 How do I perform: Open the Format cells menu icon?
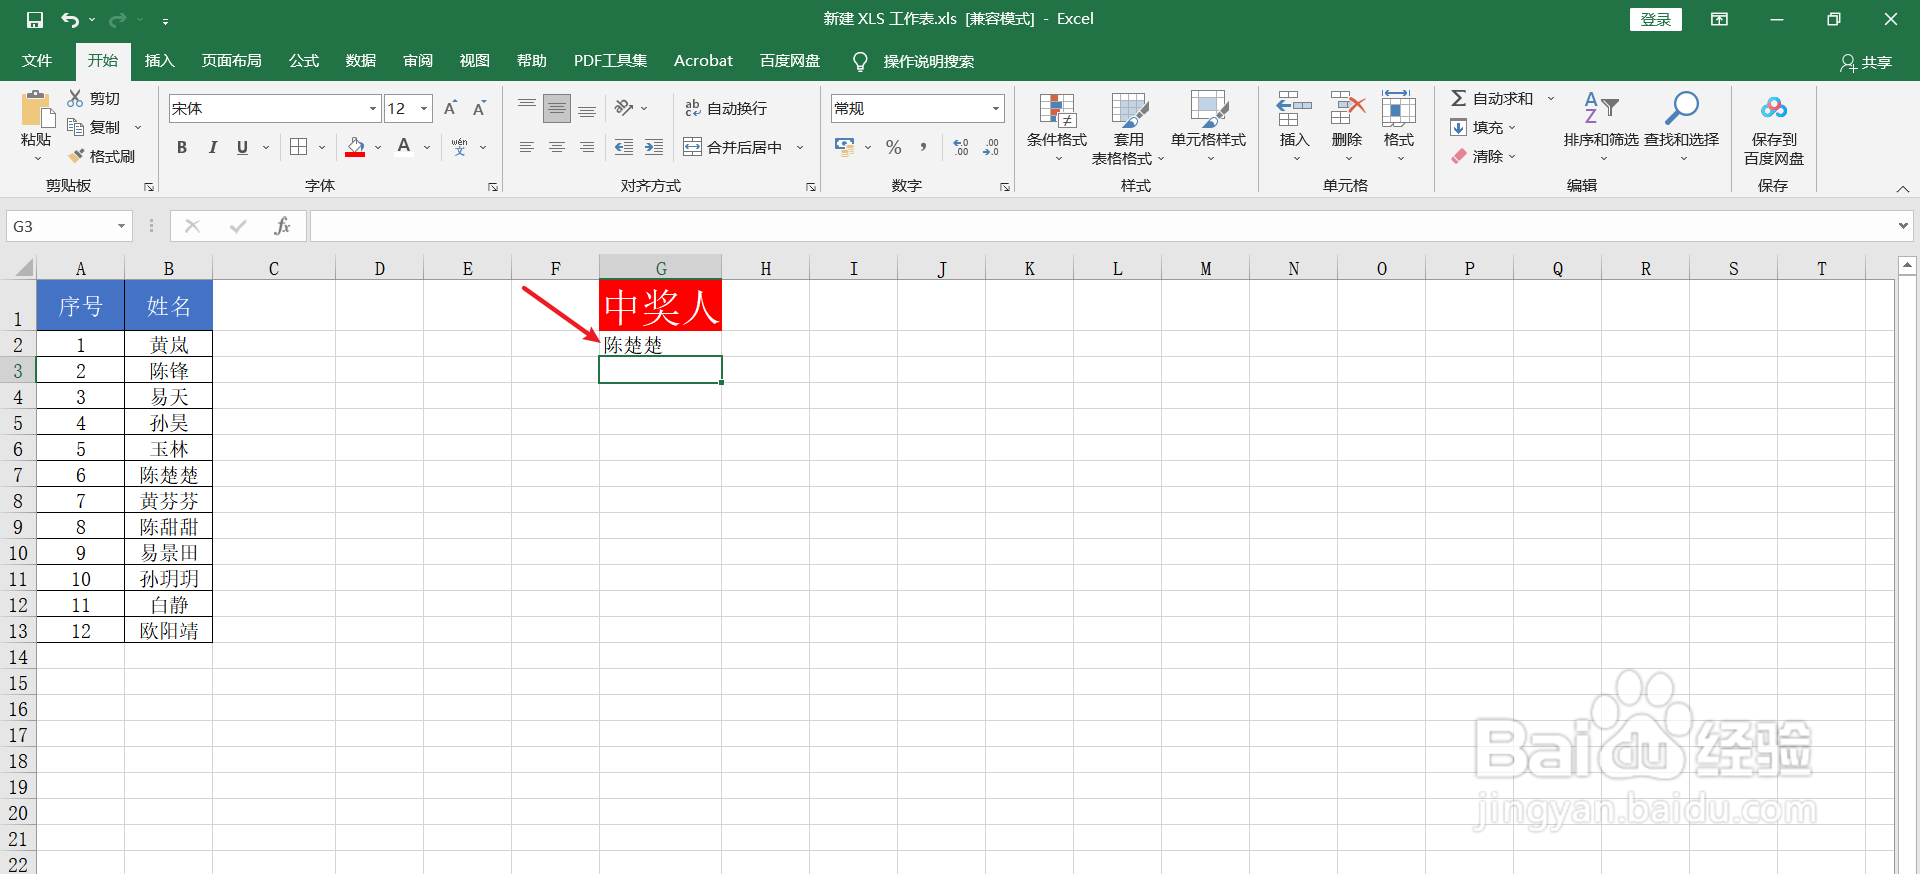[x=1399, y=109]
